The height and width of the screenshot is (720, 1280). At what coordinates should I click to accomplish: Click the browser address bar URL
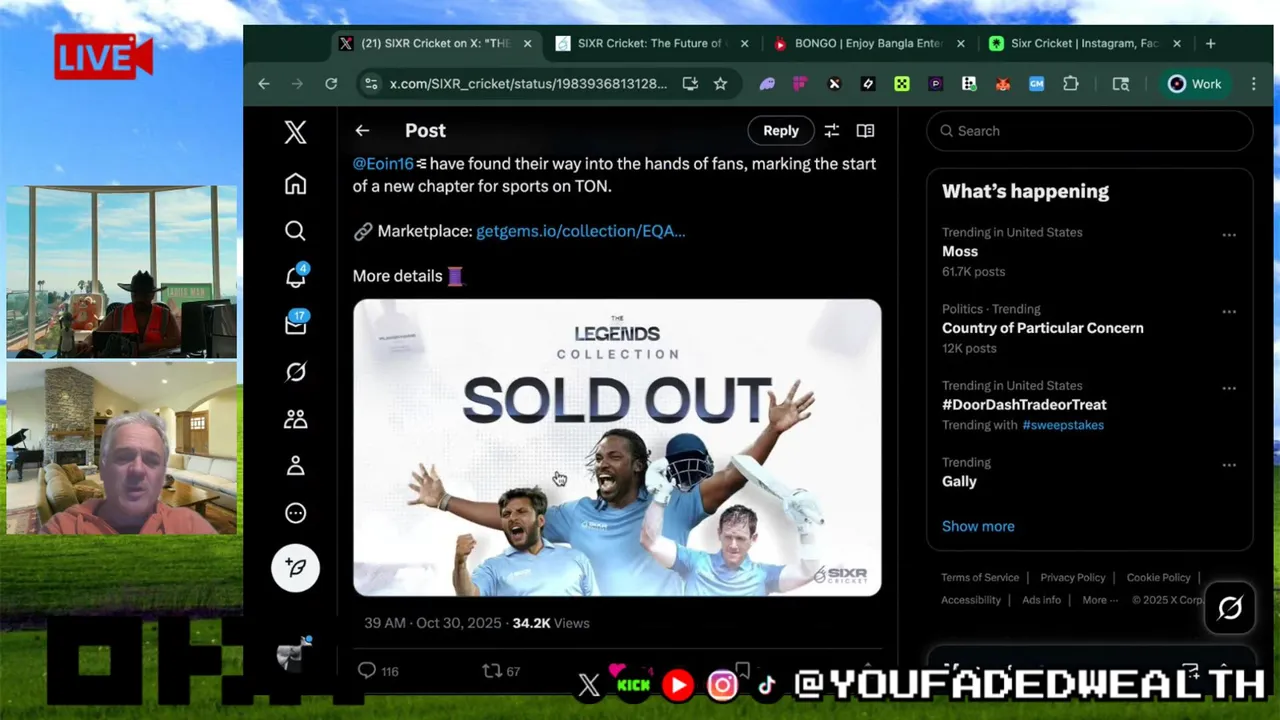point(528,84)
